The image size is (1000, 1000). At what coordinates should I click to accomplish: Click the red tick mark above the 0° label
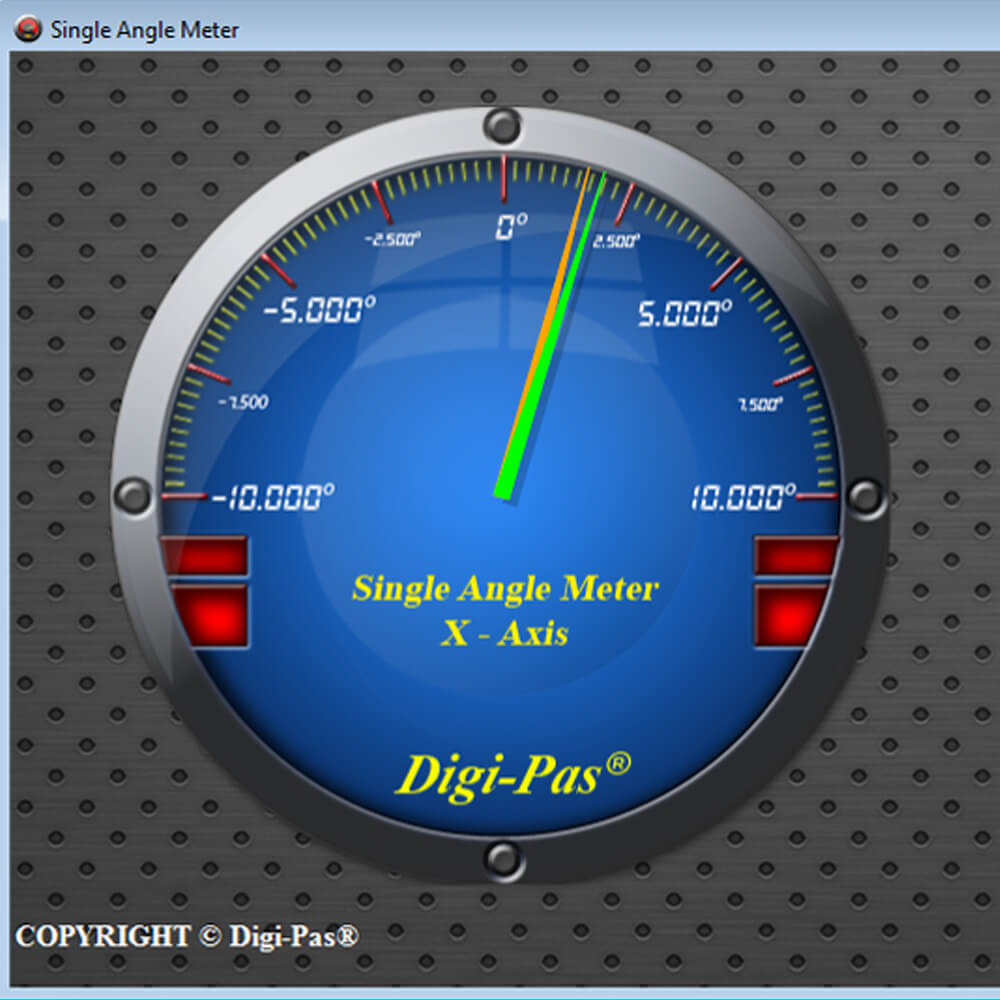click(x=504, y=179)
